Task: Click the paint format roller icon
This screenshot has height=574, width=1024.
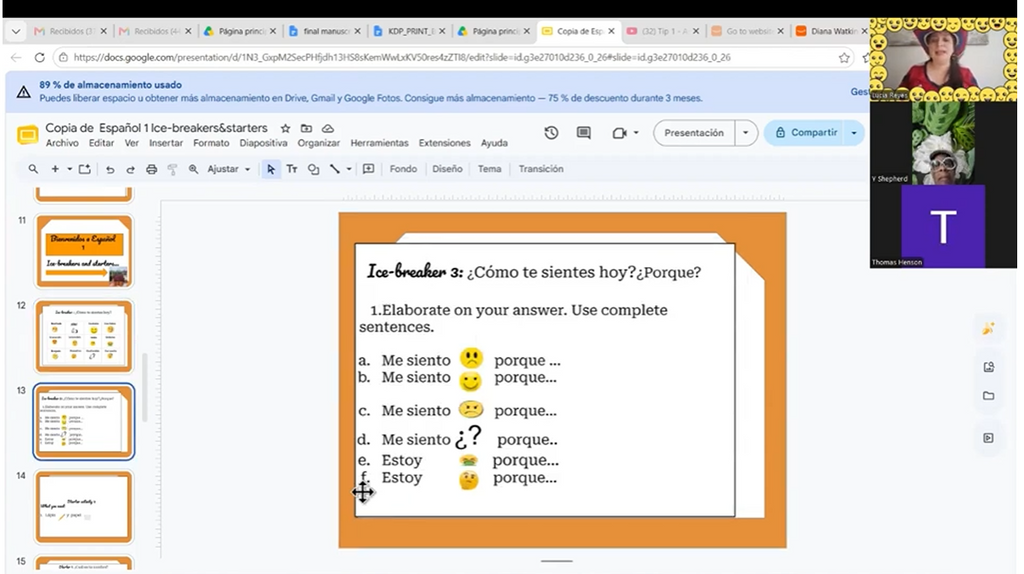Action: pos(172,169)
